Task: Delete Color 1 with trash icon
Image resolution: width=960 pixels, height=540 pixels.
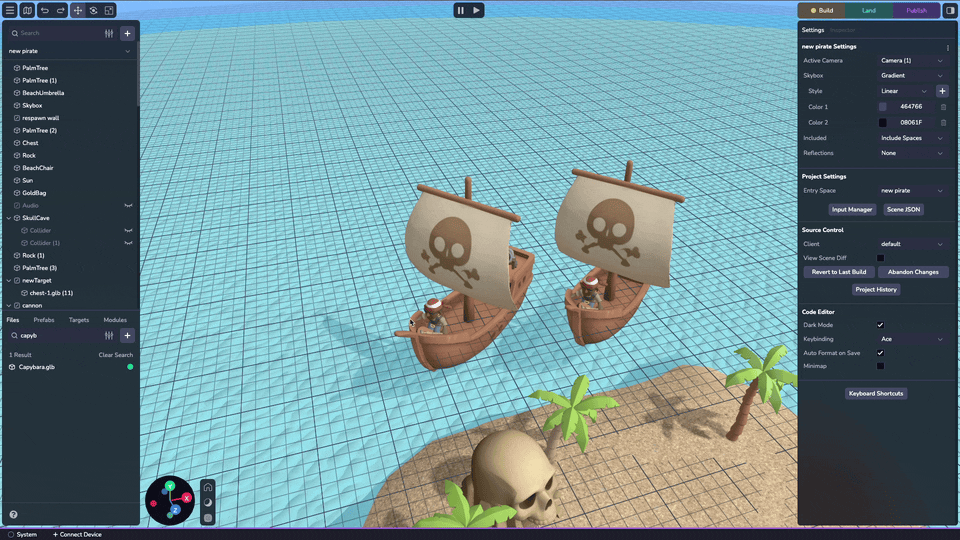Action: tap(942, 107)
